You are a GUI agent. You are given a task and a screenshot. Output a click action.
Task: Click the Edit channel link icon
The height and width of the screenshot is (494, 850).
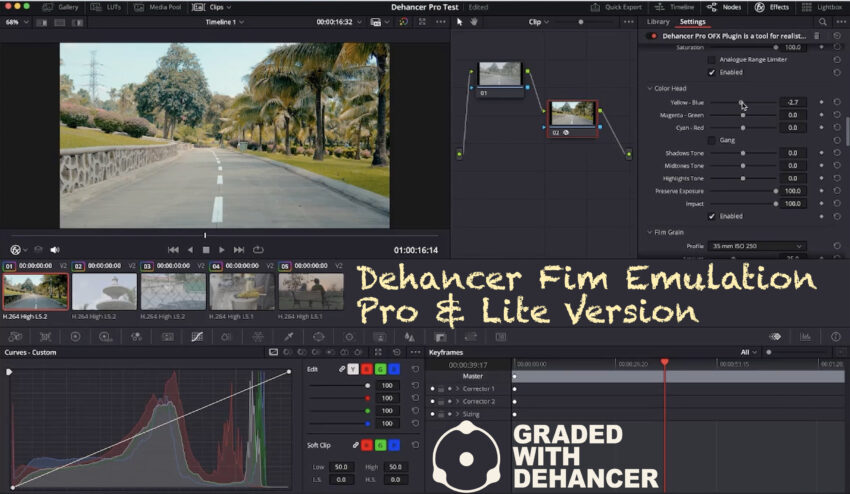click(x=342, y=369)
